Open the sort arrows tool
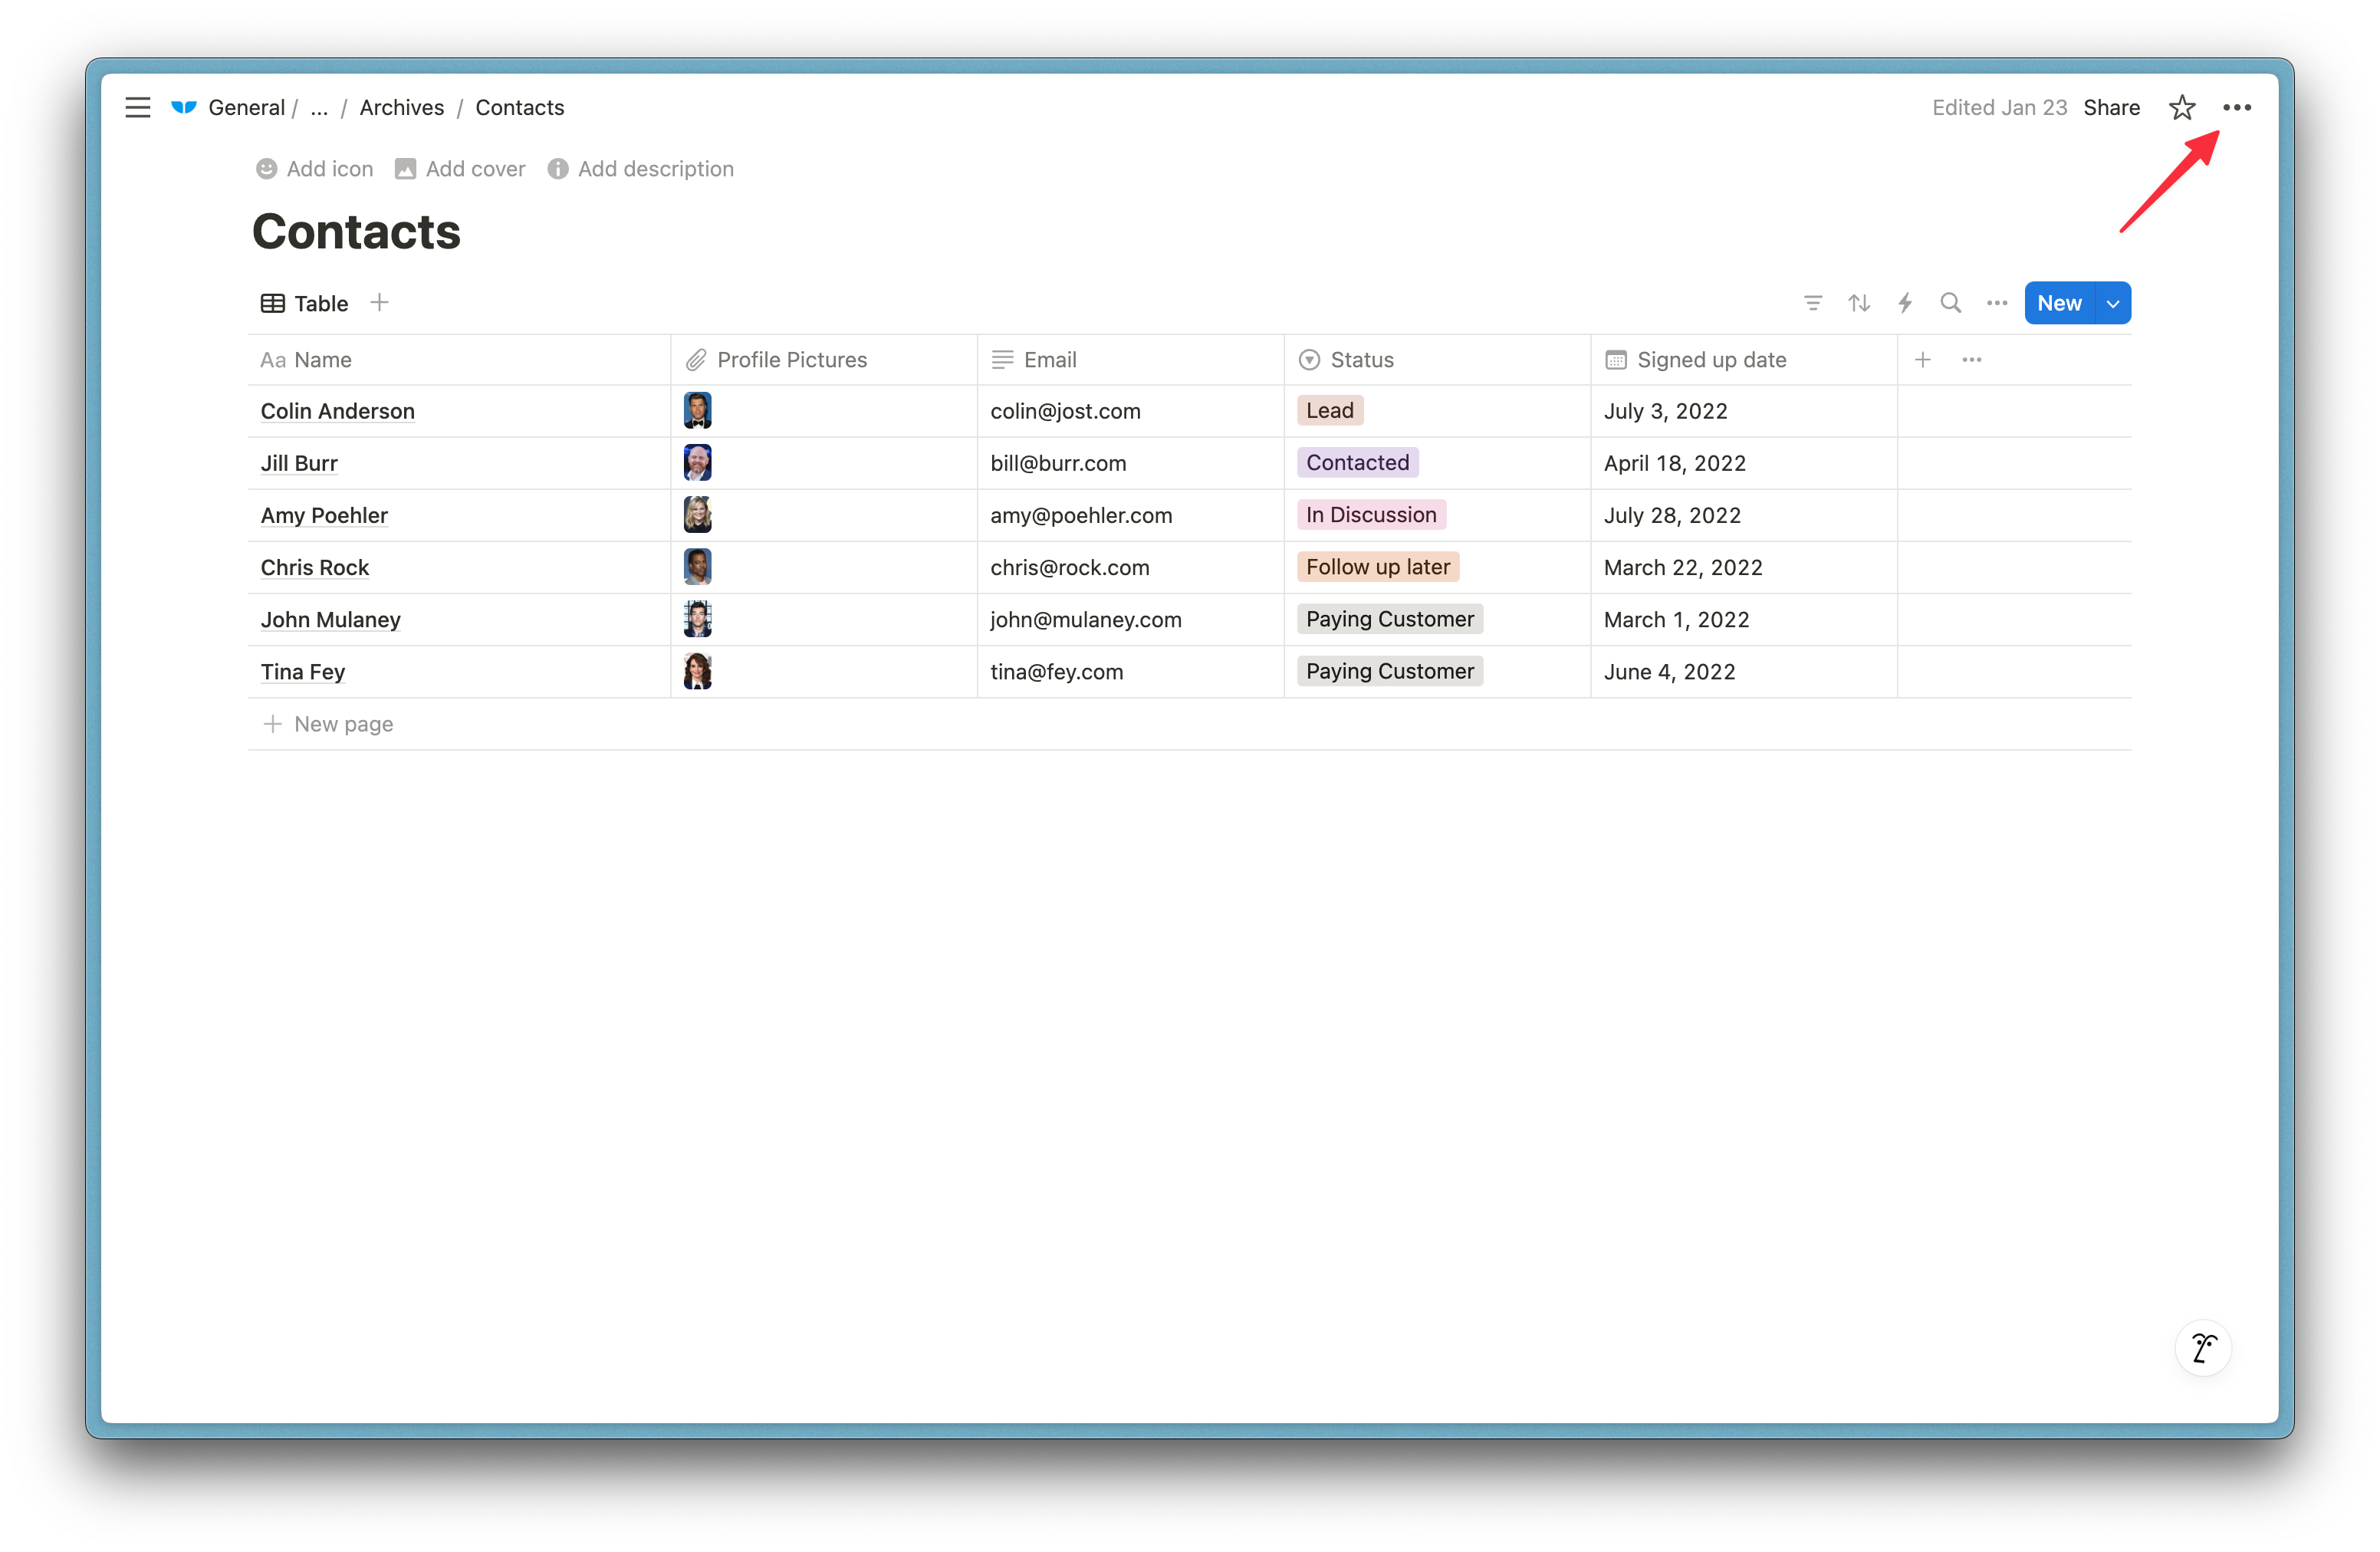 tap(1859, 303)
